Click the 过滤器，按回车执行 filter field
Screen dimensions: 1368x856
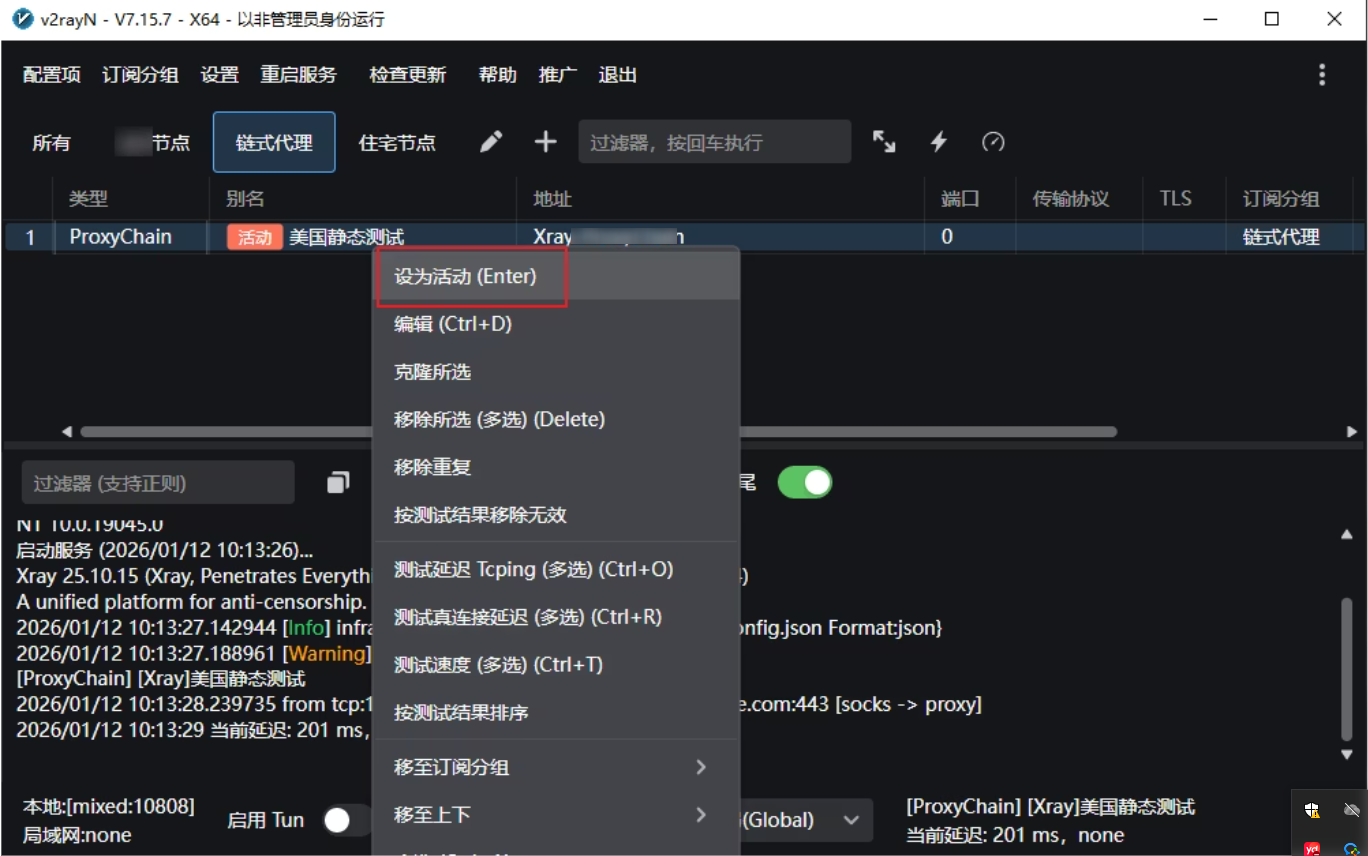714,142
